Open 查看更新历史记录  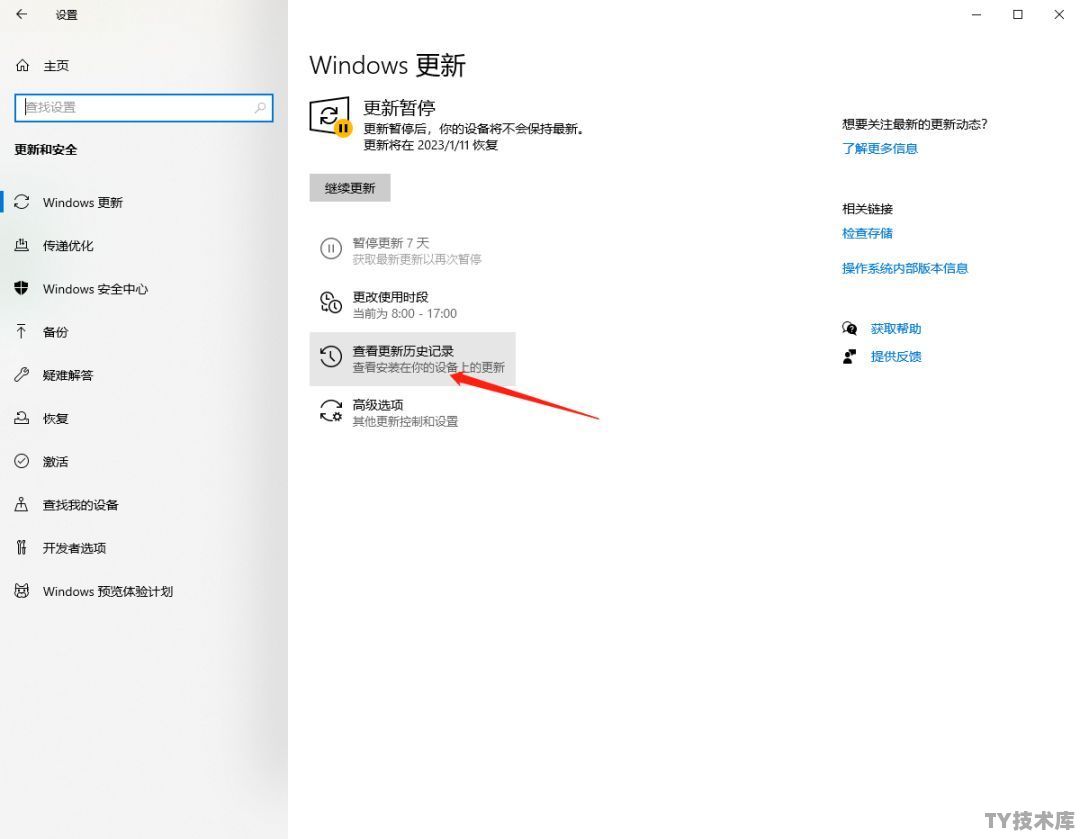coord(412,359)
